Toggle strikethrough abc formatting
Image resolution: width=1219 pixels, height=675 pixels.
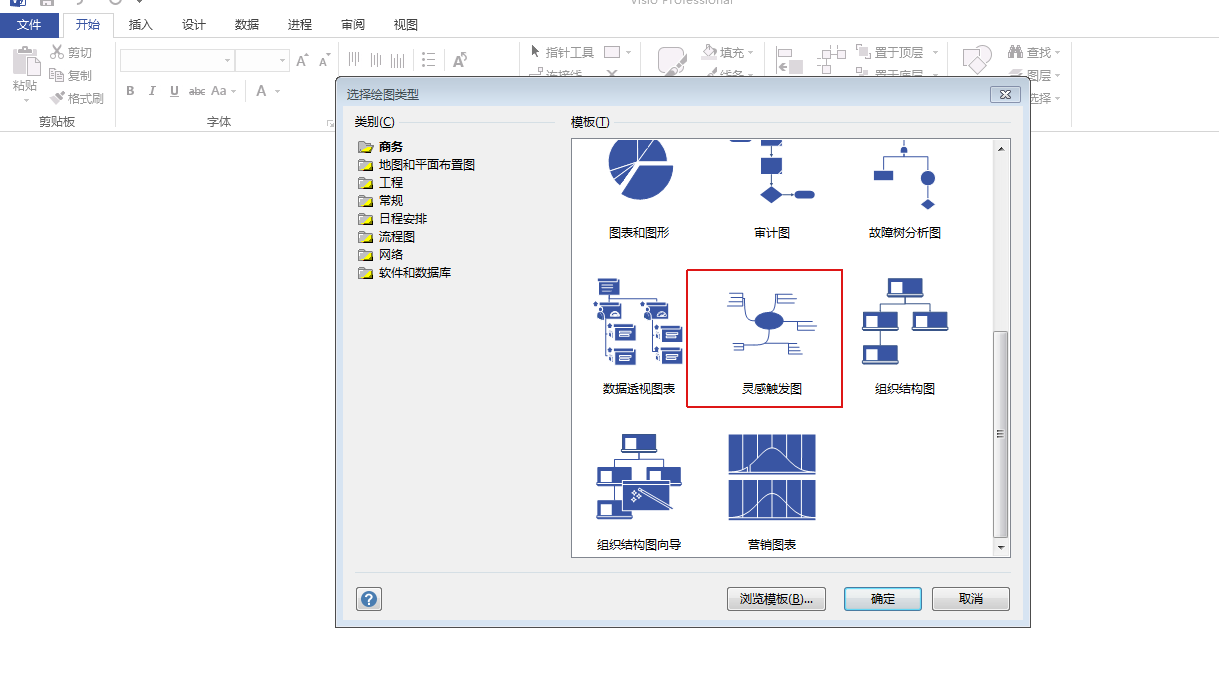tap(197, 91)
